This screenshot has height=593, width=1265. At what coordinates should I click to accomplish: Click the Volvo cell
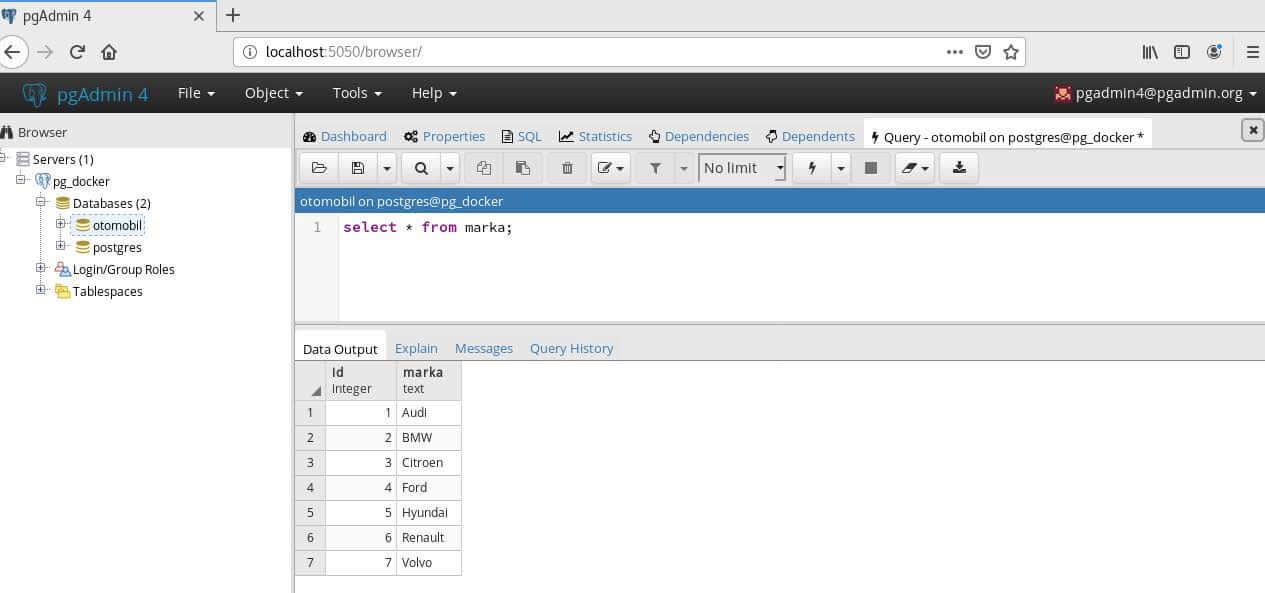click(x=429, y=563)
